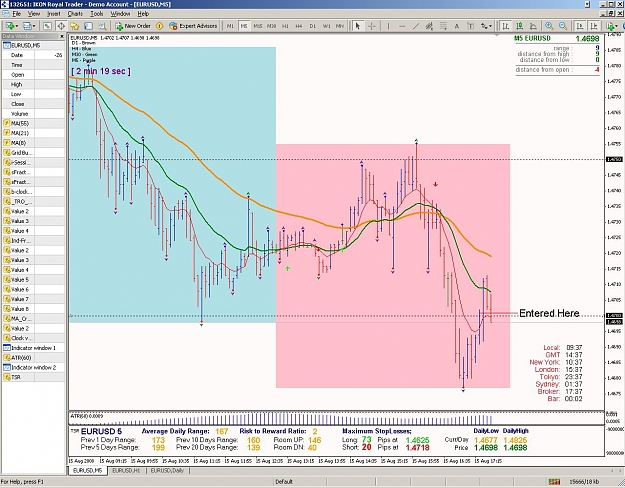Click the chart shift triangle marker
Screen dimensions: 625x488
(497, 35)
